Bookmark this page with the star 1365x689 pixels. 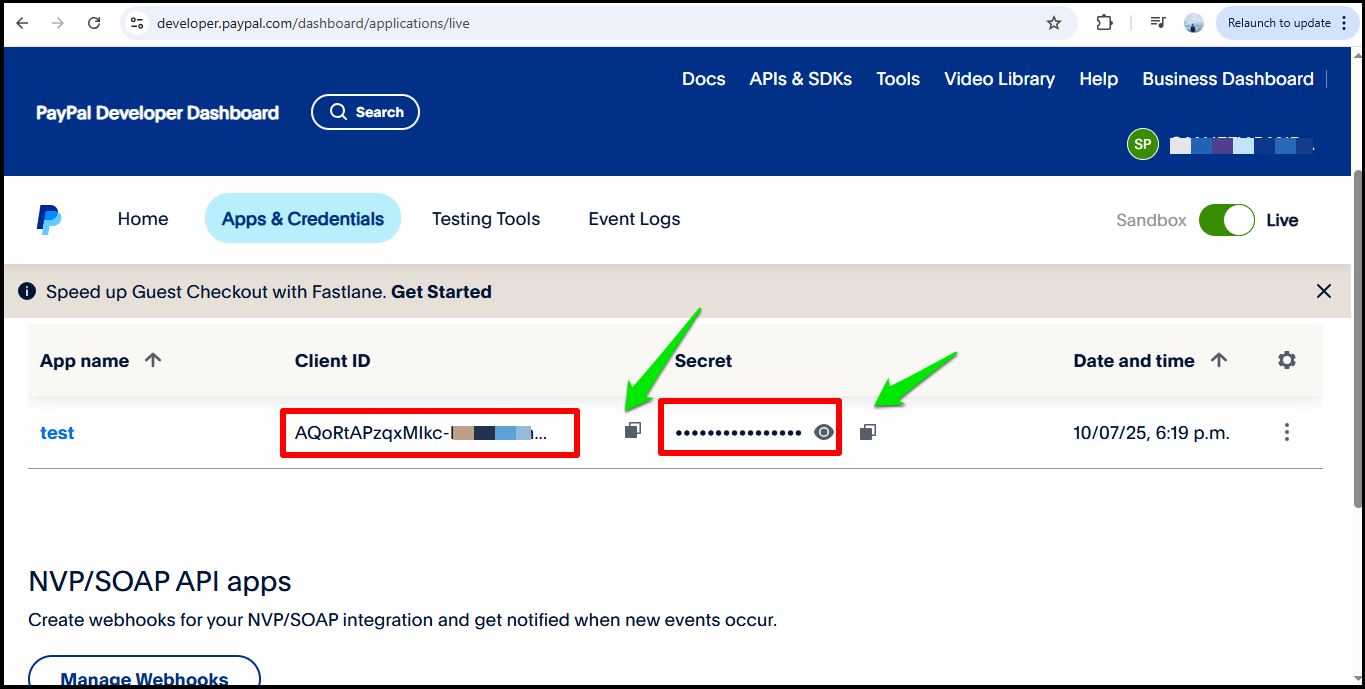pos(1054,23)
